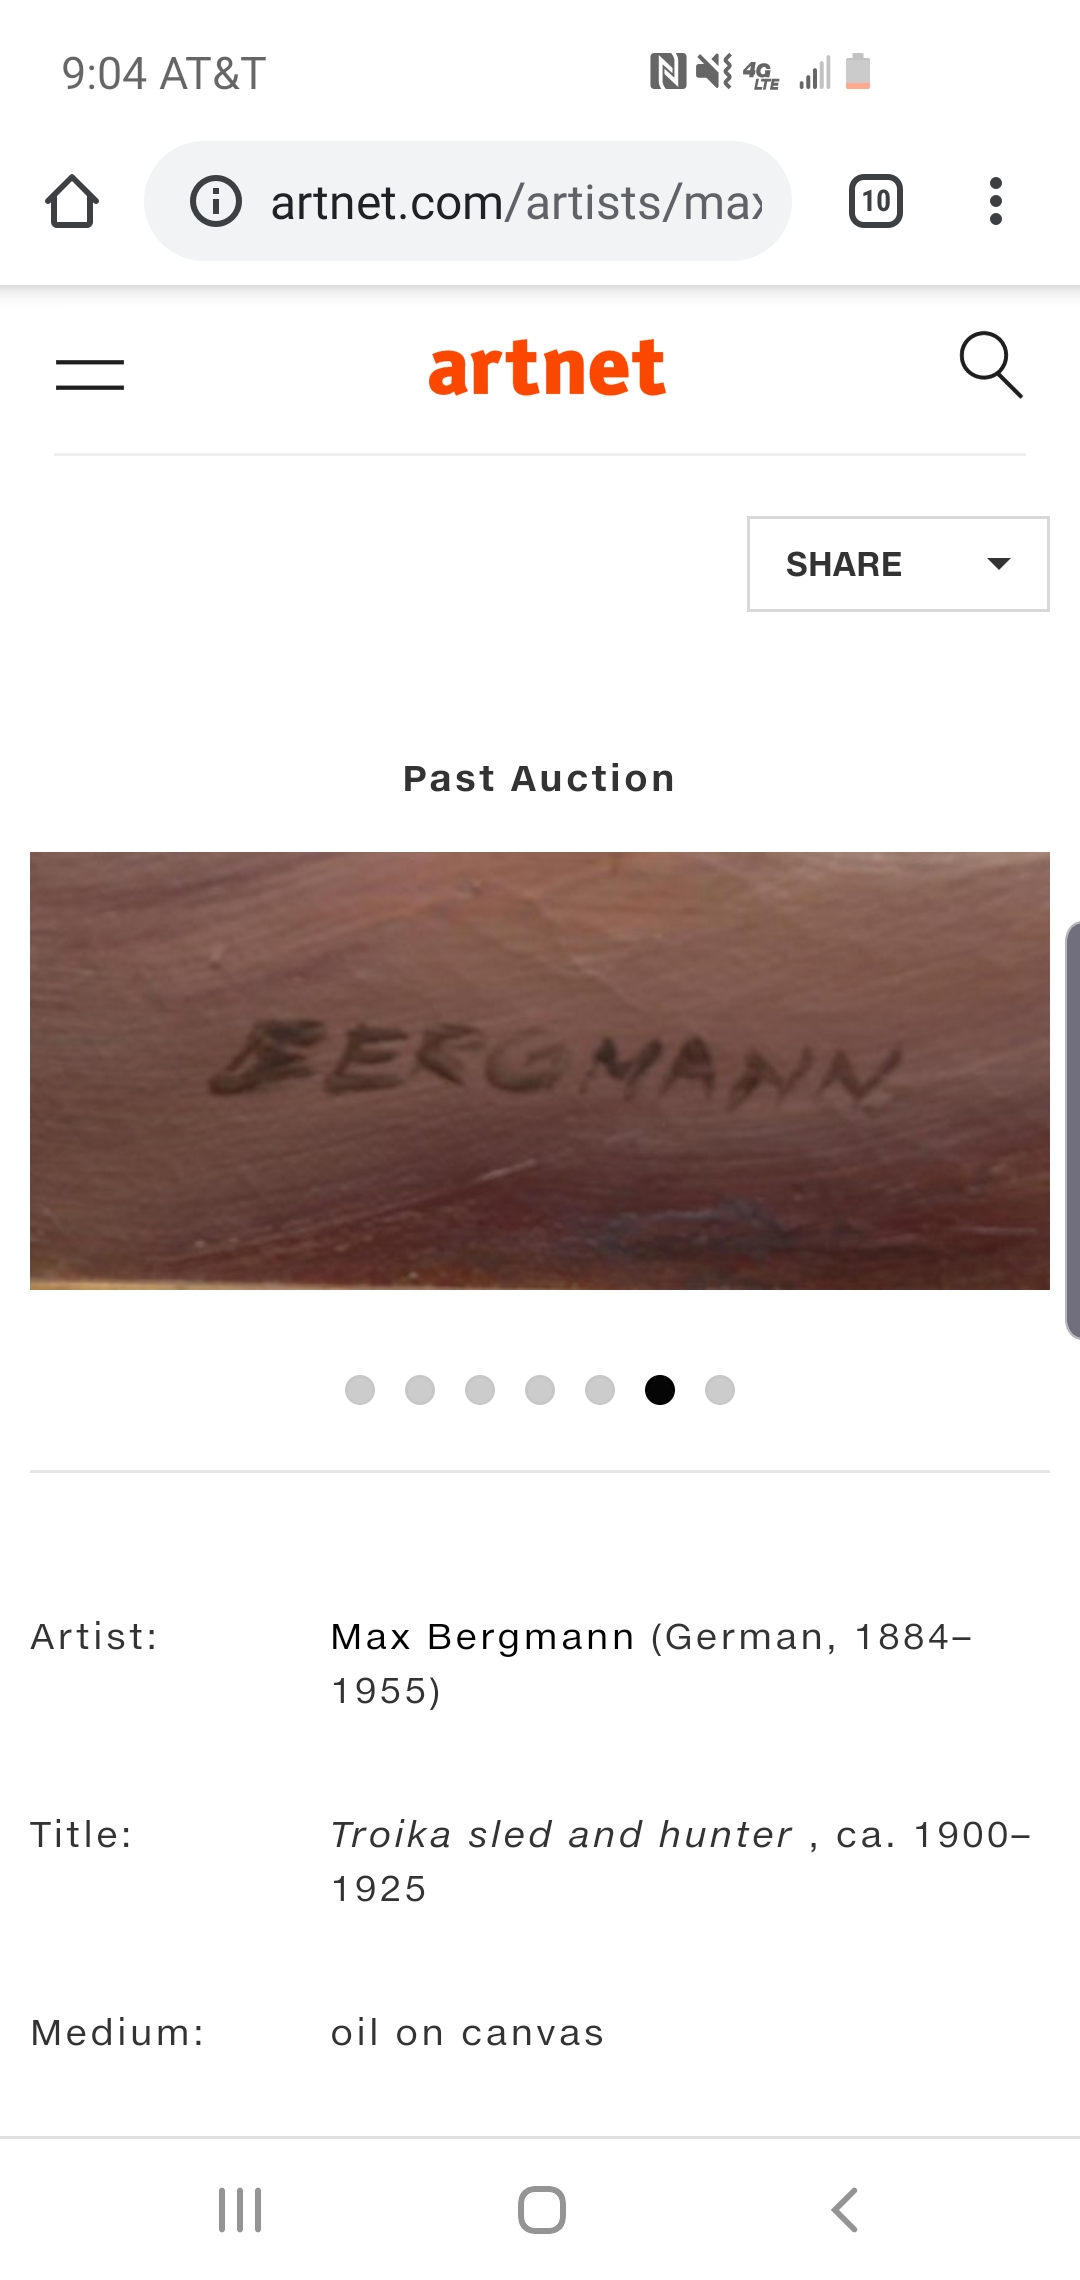Open the site info icon in address bar
The height and width of the screenshot is (2280, 1080).
pyautogui.click(x=216, y=201)
